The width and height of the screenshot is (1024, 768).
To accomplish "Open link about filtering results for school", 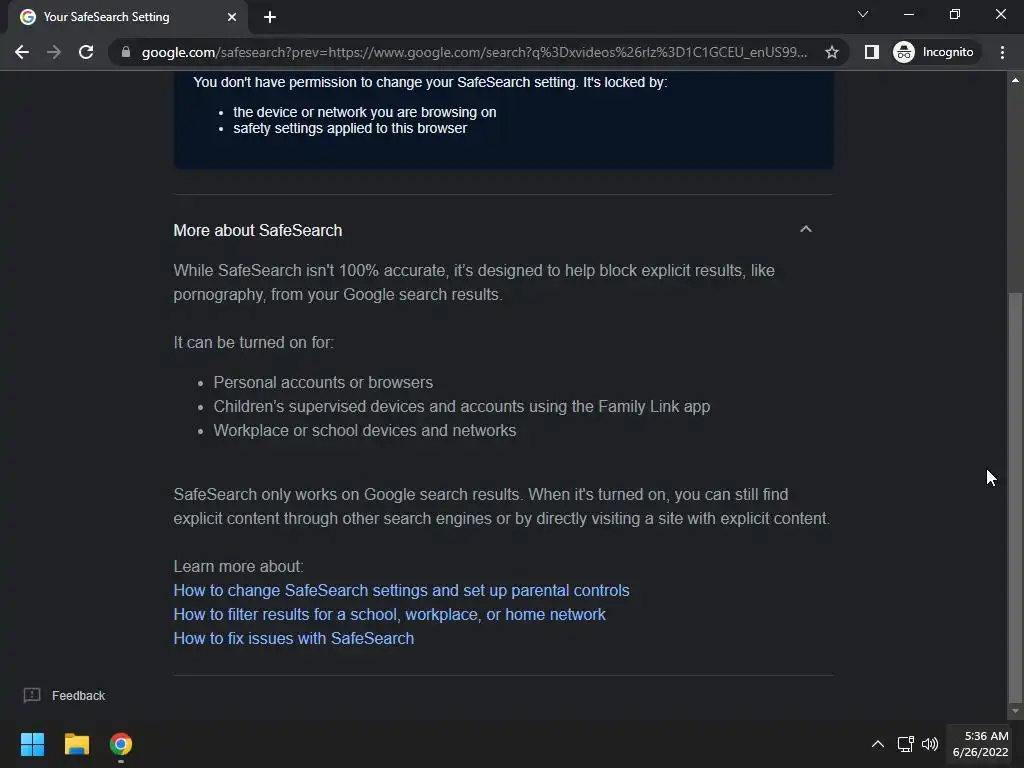I will pyautogui.click(x=389, y=615).
